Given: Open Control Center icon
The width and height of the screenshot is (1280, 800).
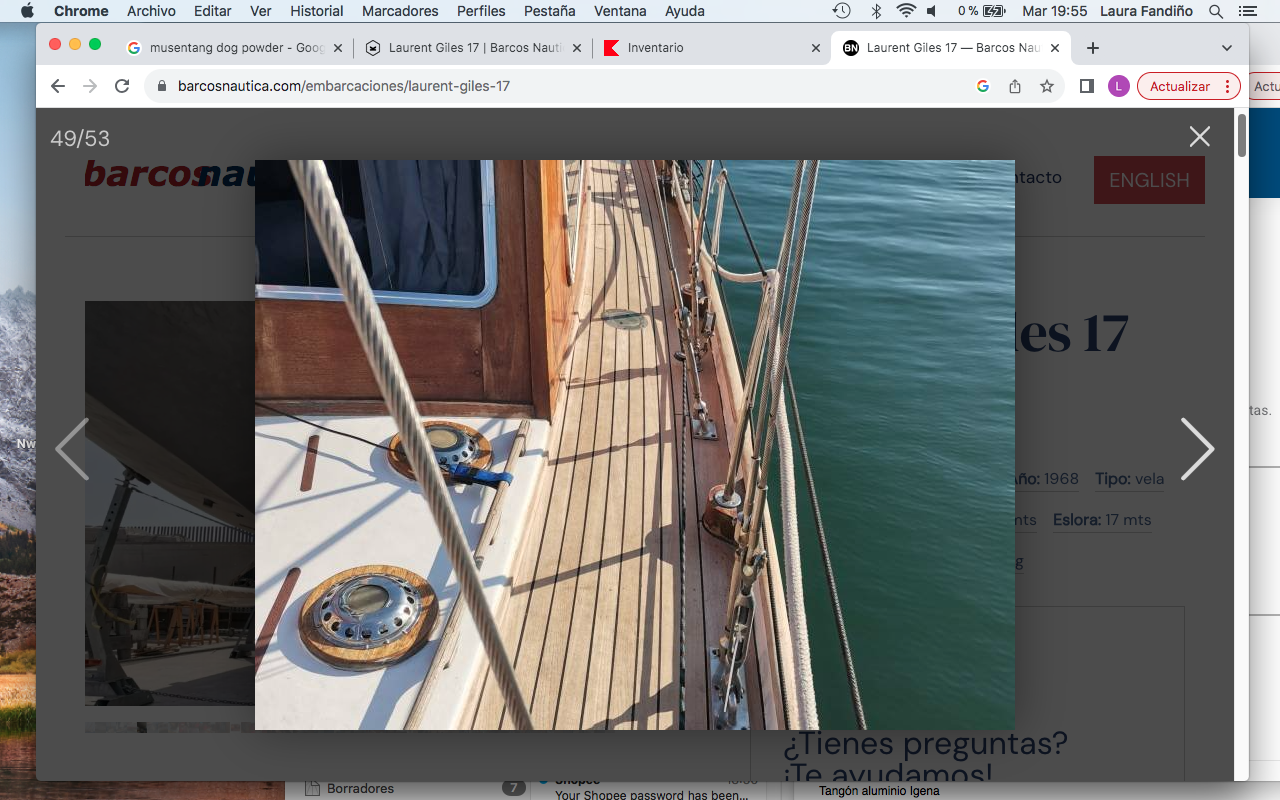Looking at the screenshot, I should [x=1247, y=11].
